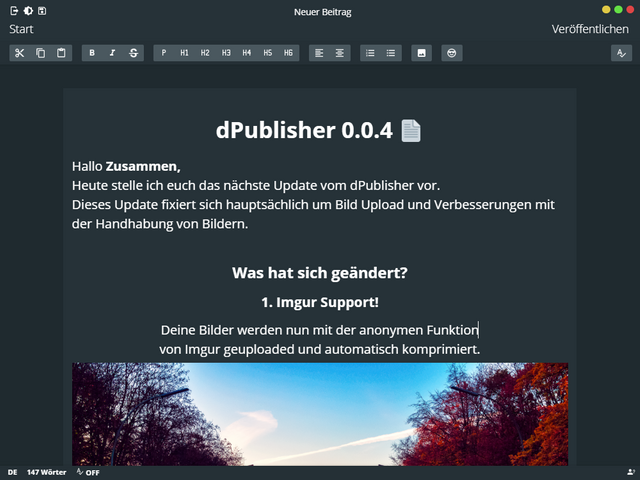Click the spellcheck icon in toolbar
Viewport: 640px width, 480px height.
pyautogui.click(x=621, y=53)
